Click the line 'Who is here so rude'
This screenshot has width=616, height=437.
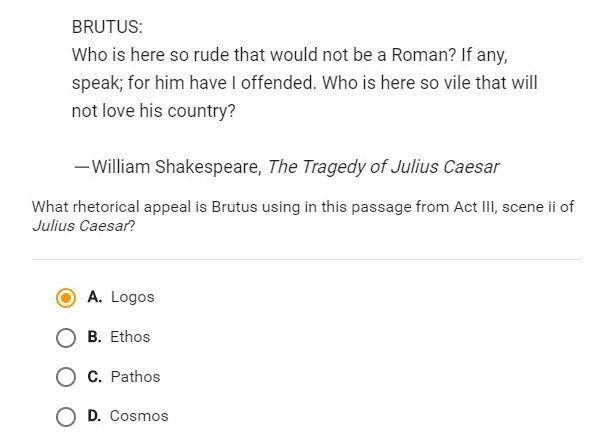[x=297, y=55]
